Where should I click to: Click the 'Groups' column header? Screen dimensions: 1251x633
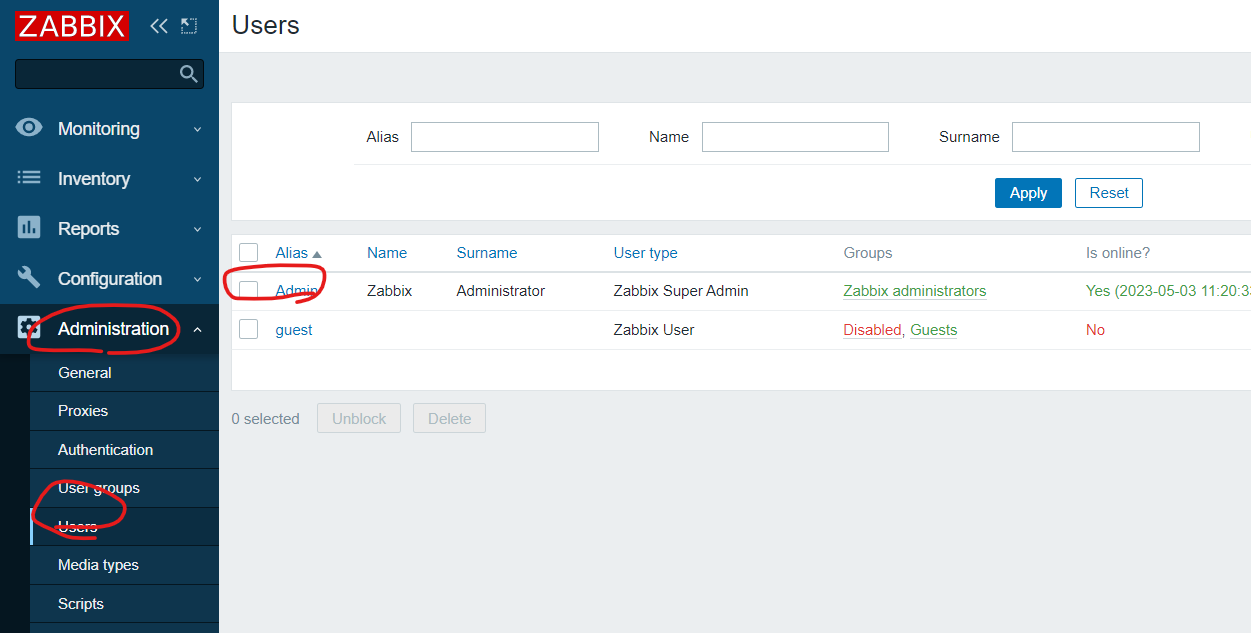click(x=868, y=253)
